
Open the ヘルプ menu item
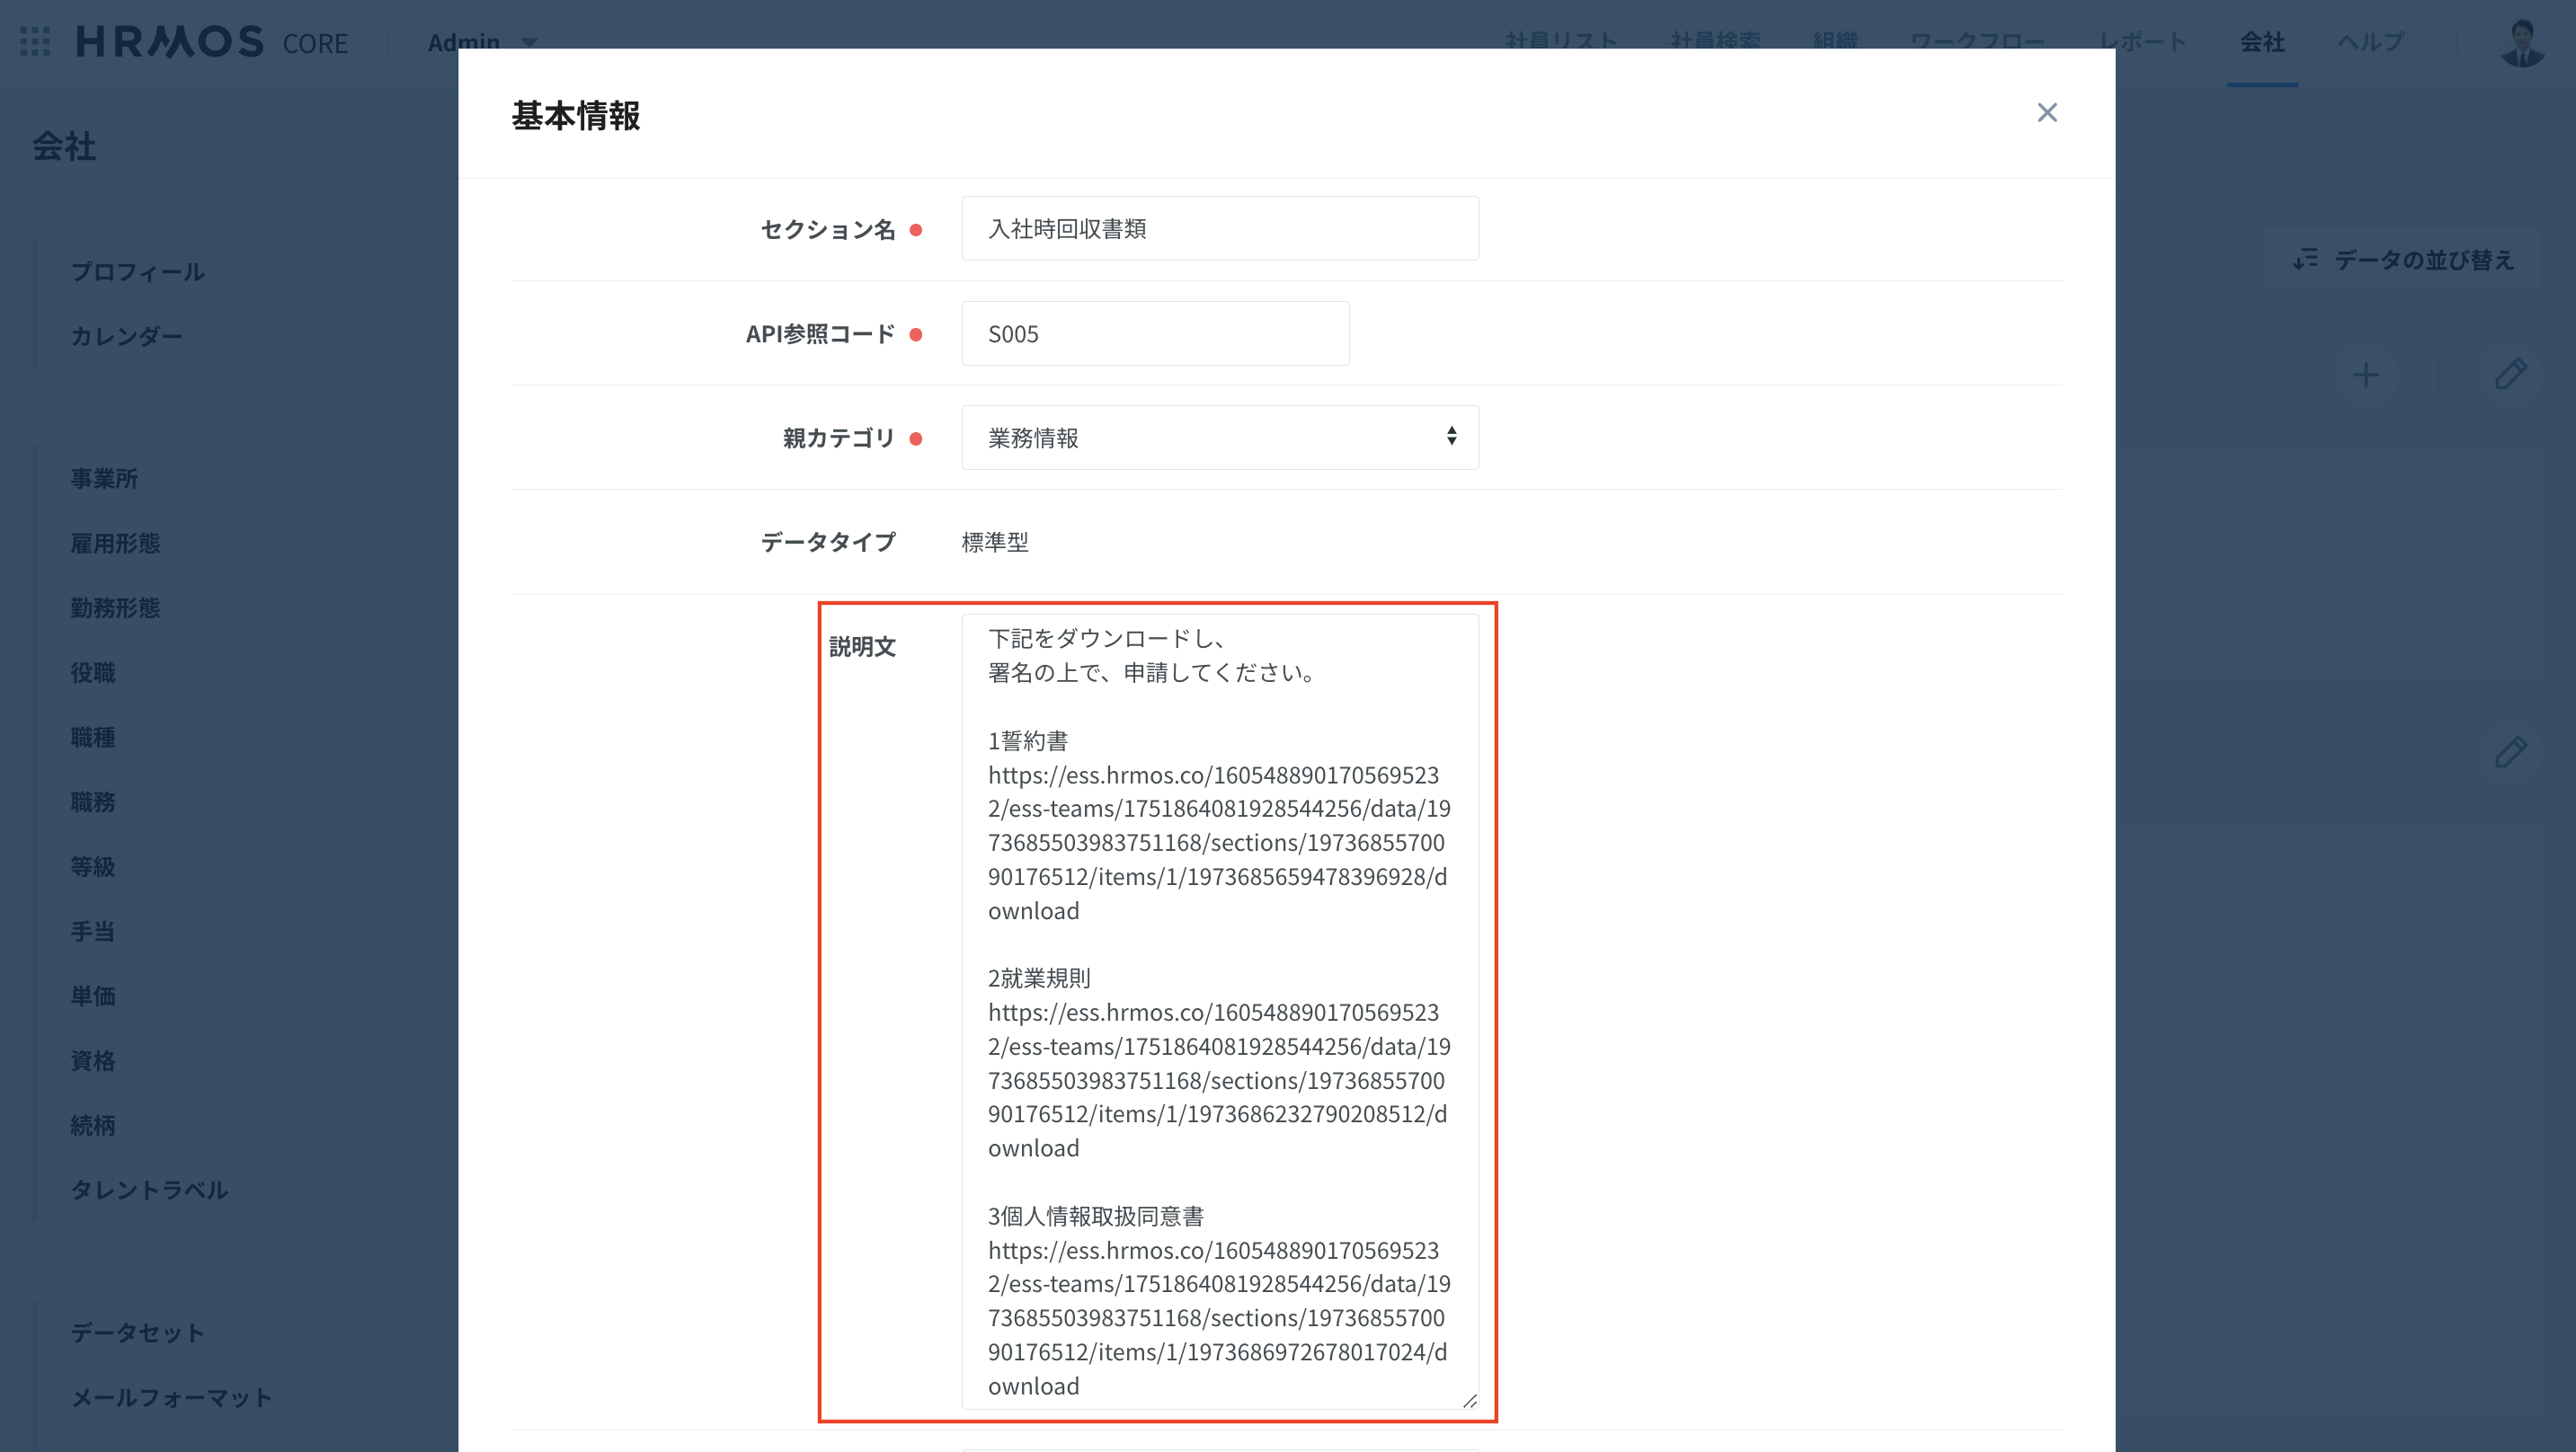(x=2370, y=42)
